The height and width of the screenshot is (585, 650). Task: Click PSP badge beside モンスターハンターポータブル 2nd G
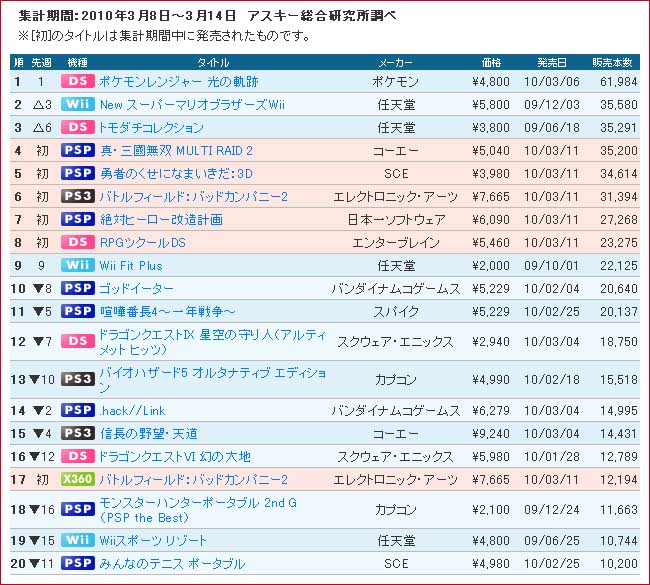click(x=78, y=510)
